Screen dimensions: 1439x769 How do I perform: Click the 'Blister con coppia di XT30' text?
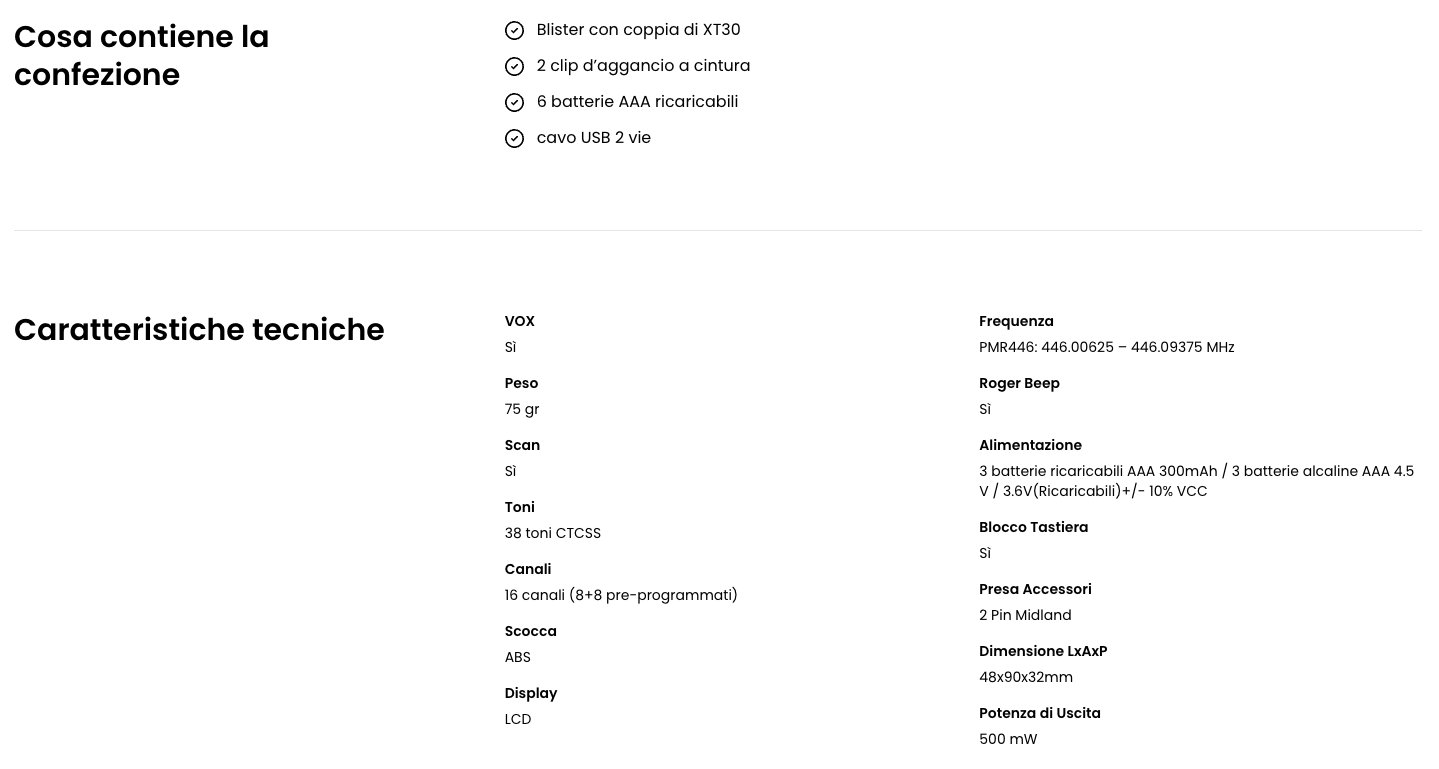click(x=638, y=30)
